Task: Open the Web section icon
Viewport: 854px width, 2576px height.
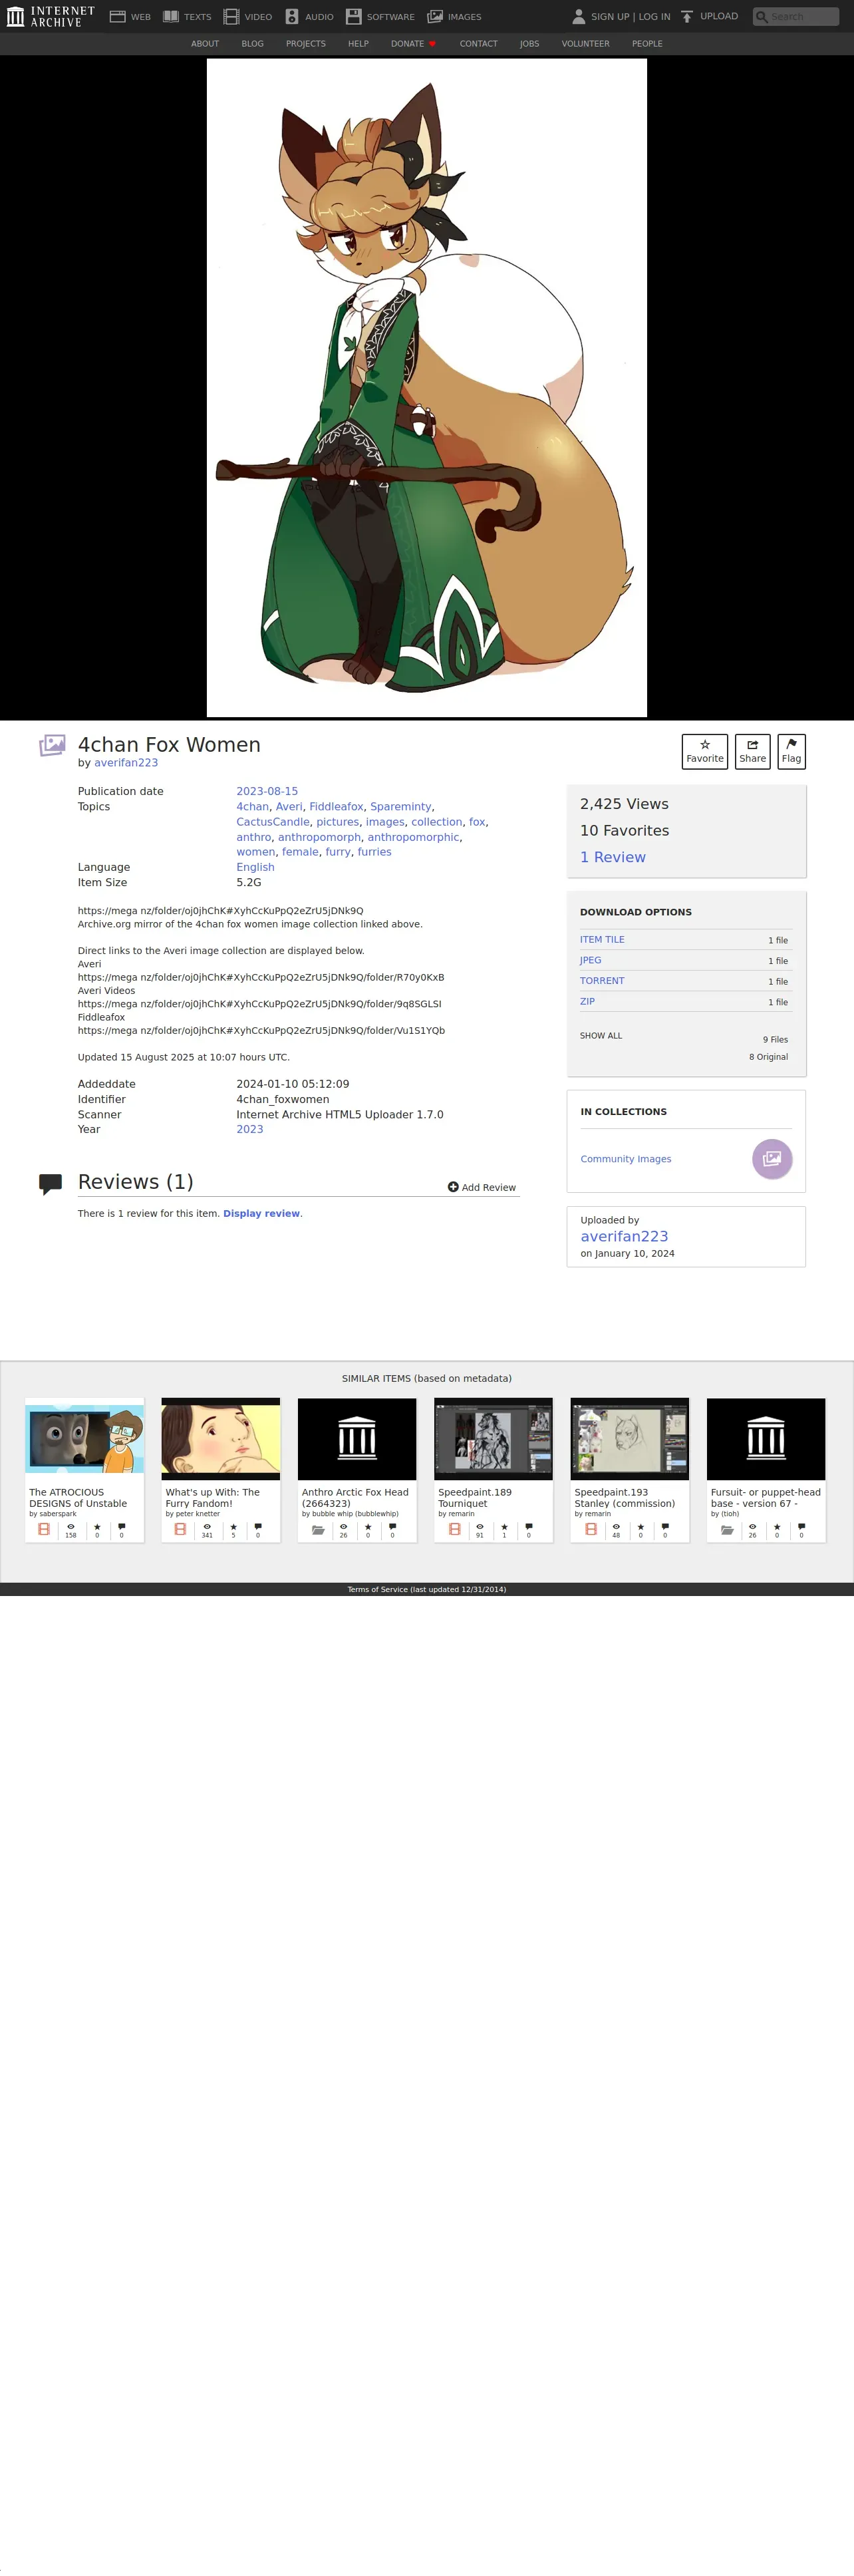Action: coord(117,17)
